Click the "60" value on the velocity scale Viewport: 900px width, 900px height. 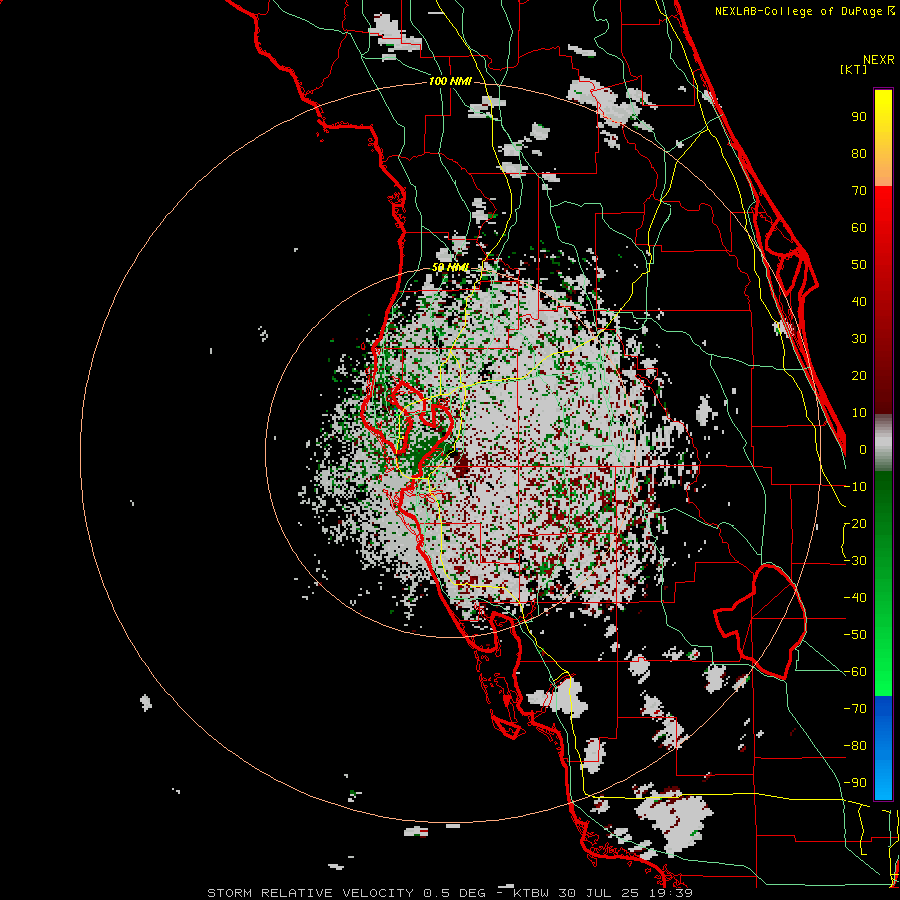pos(859,227)
